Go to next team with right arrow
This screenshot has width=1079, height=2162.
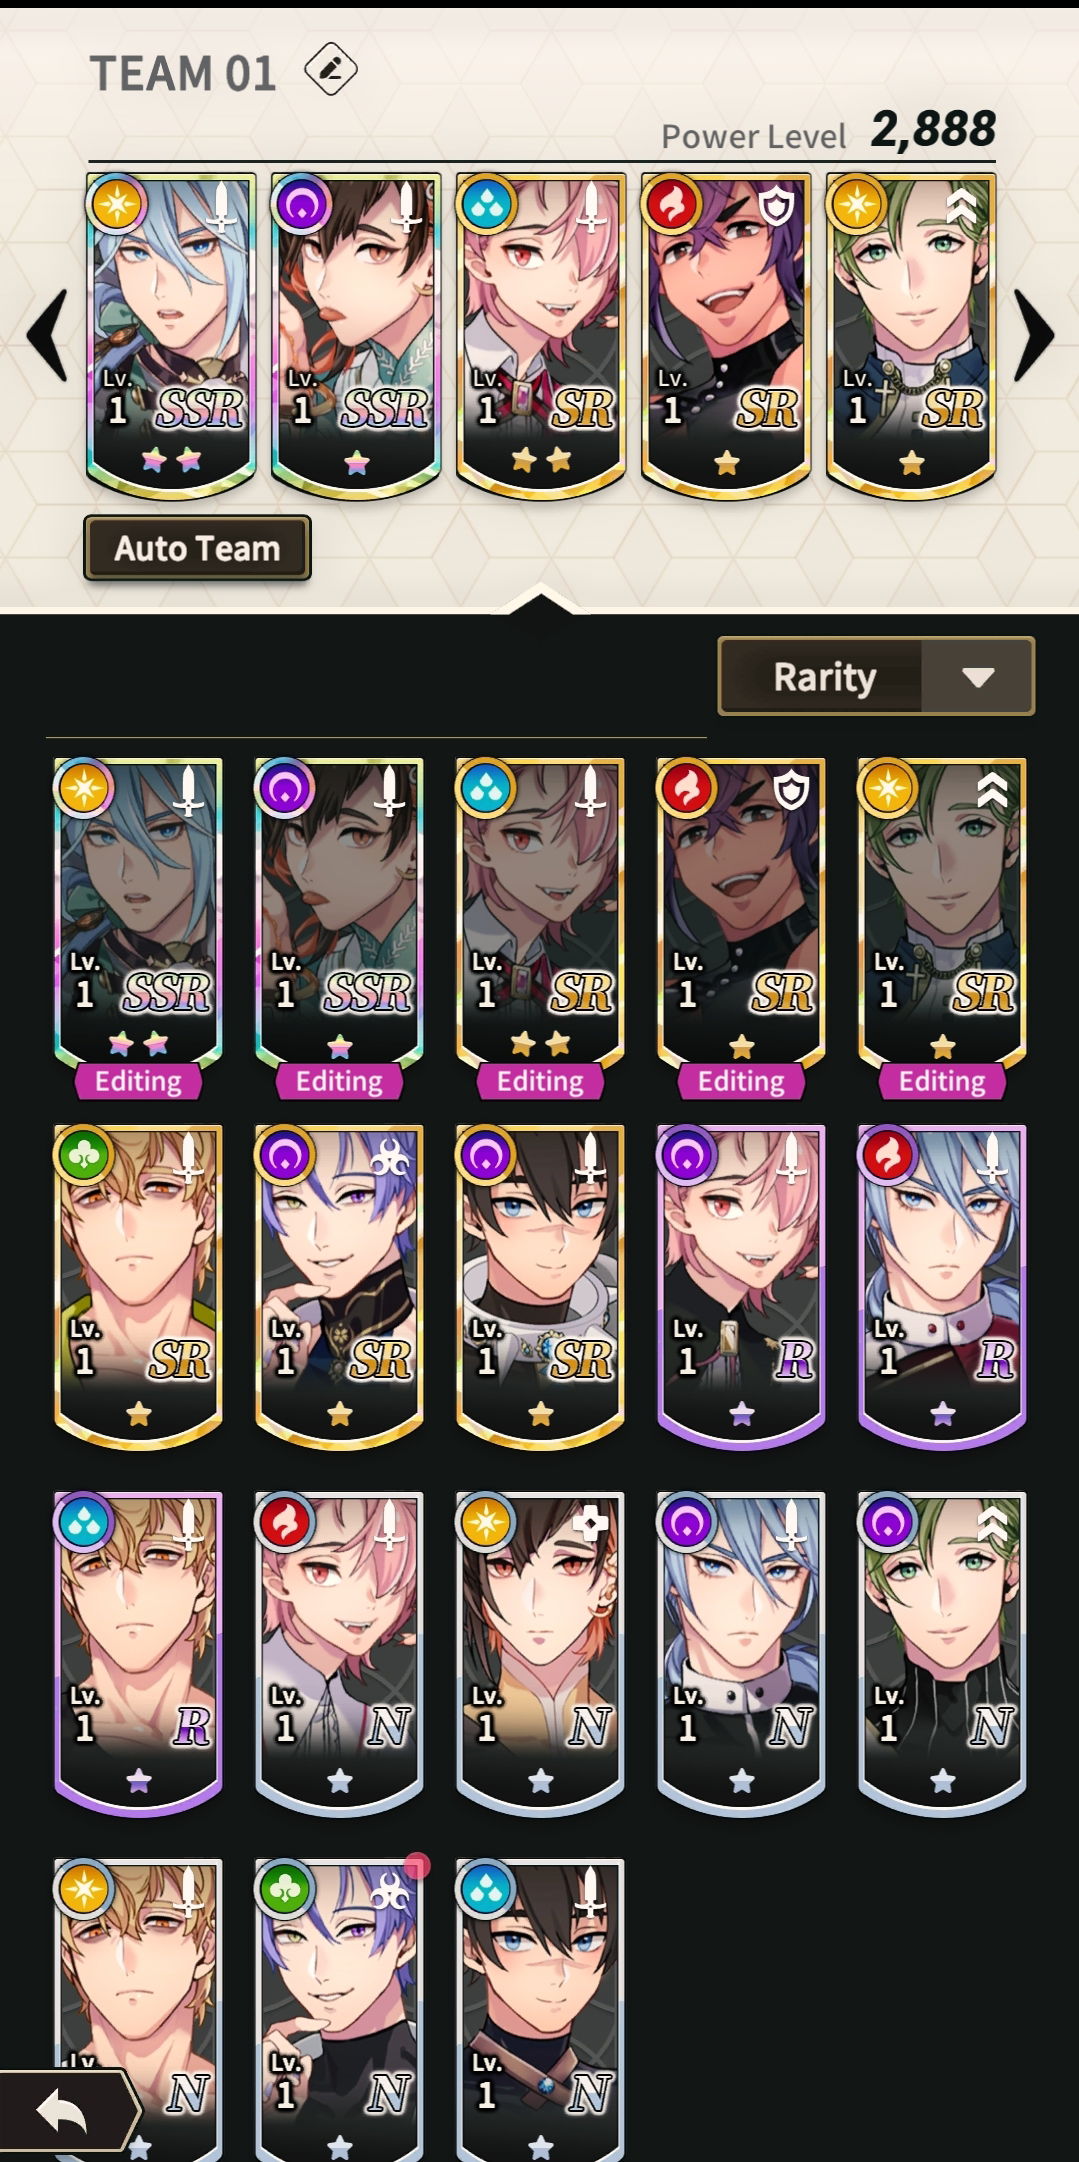point(1034,335)
